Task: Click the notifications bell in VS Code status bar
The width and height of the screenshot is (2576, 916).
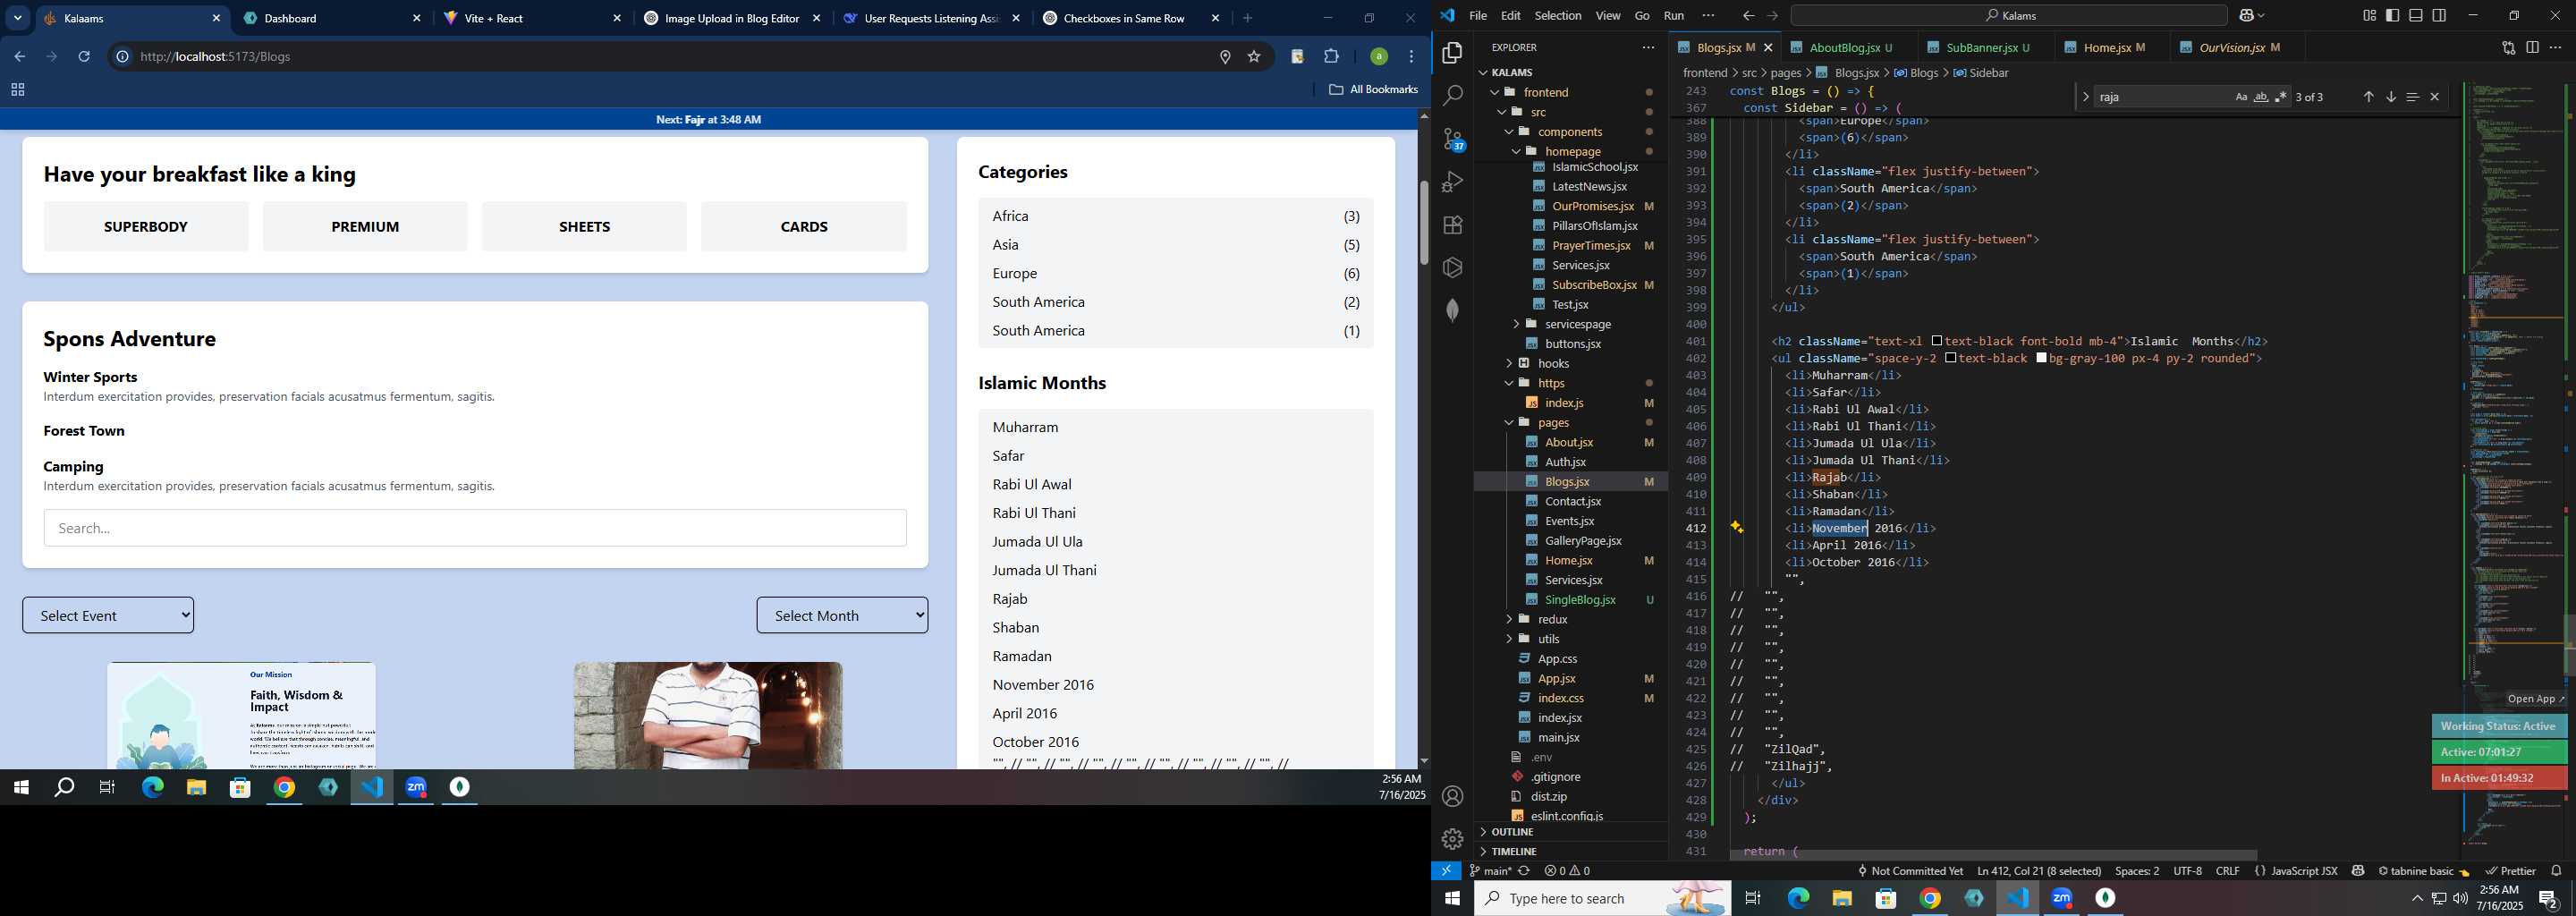Action: (2556, 871)
